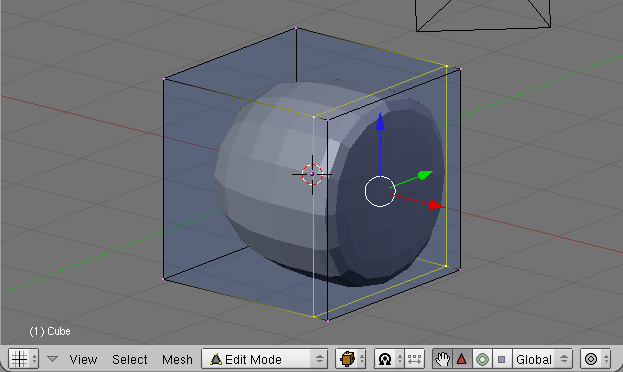Open the pivot point selector

pos(389,359)
